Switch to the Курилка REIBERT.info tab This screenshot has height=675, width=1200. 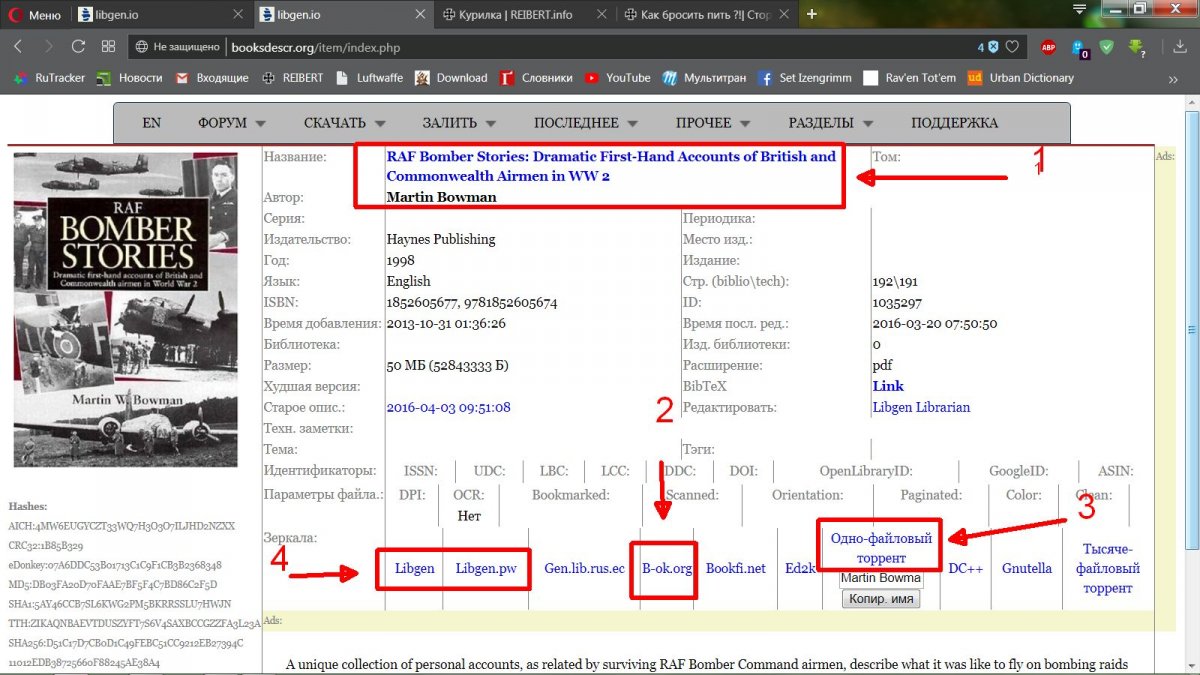point(522,14)
